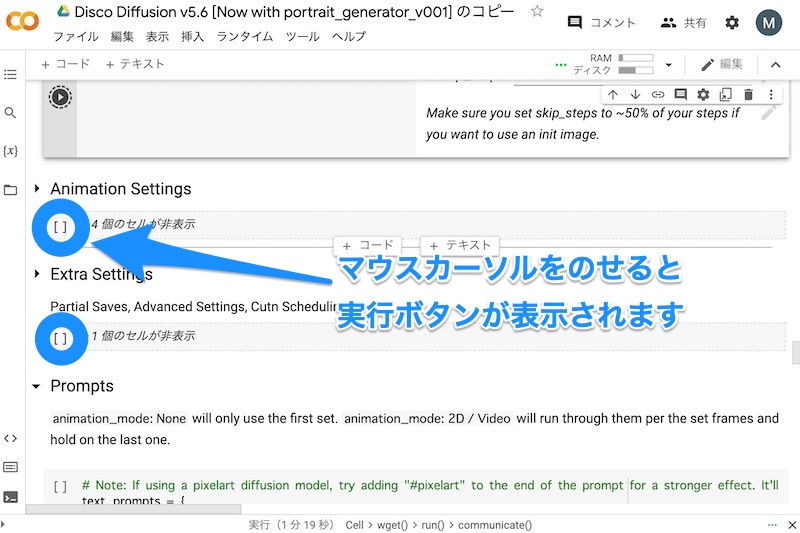Open the RAM/disk runtime dropdown arrow
Image resolution: width=800 pixels, height=533 pixels.
point(668,65)
